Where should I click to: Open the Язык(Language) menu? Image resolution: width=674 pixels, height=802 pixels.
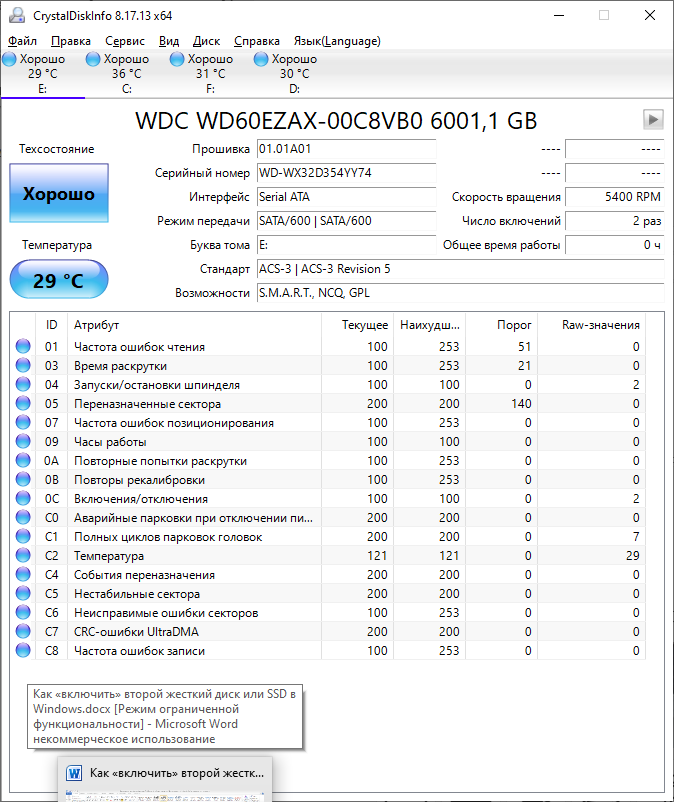click(337, 41)
